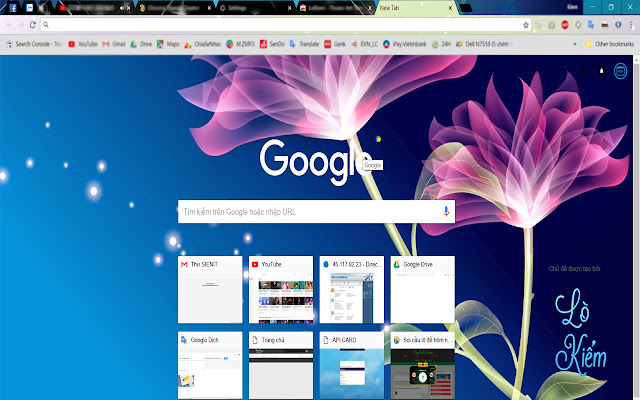The height and width of the screenshot is (400, 640).
Task: Open the M.ZMP3 bookmark
Action: click(240, 44)
